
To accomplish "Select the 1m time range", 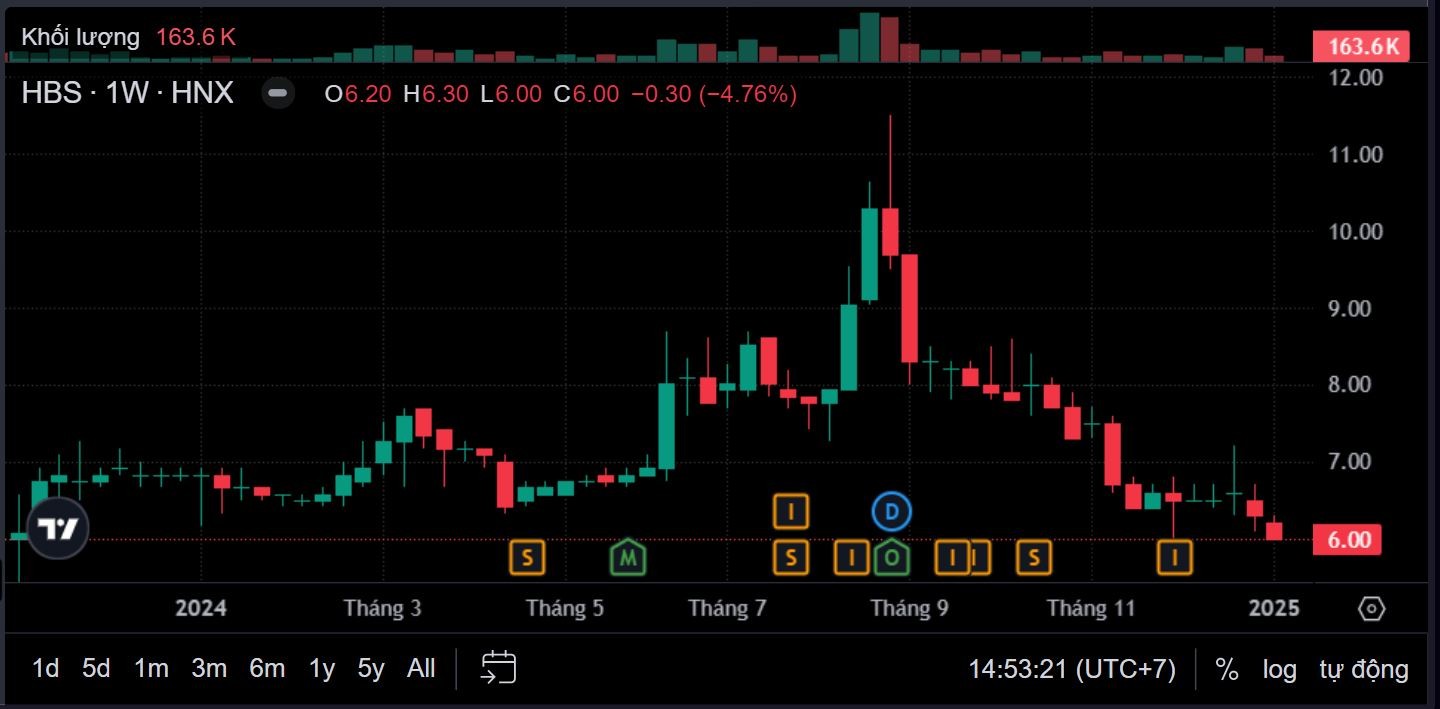I will click(x=151, y=668).
